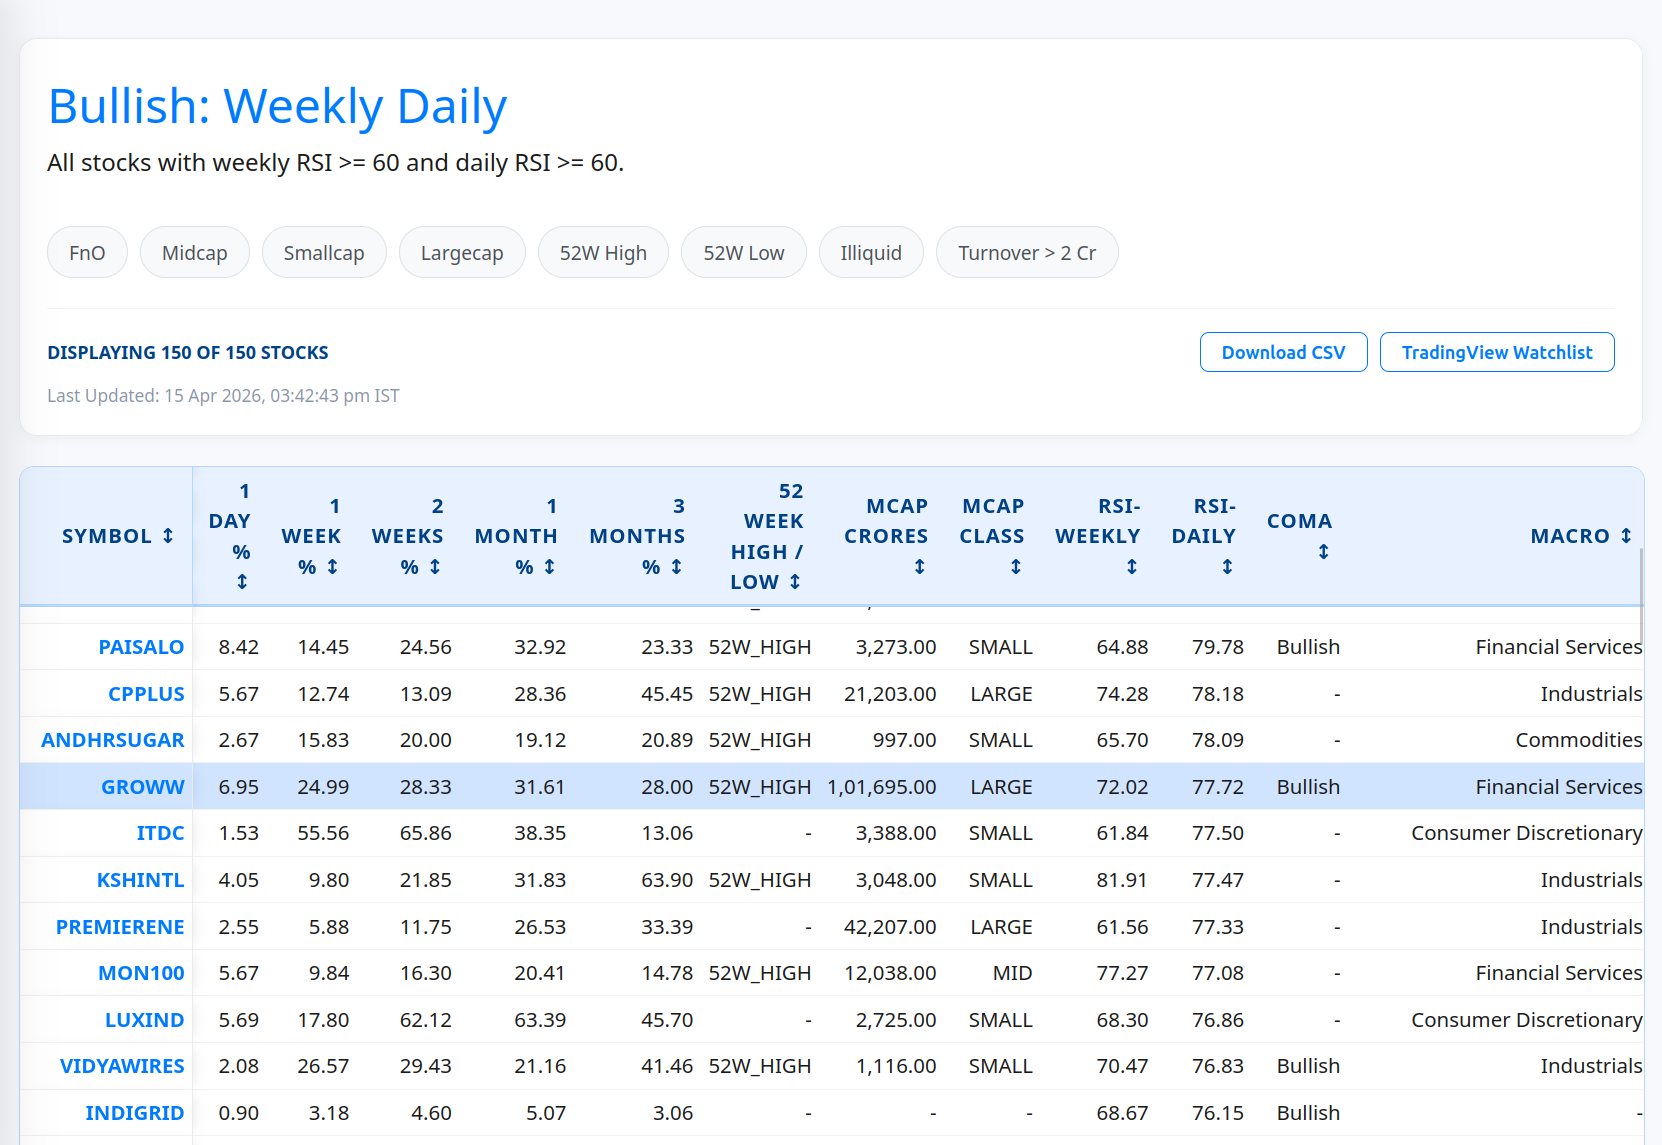Sort by RSI-WEEKLY arrow icon

coord(1132,567)
